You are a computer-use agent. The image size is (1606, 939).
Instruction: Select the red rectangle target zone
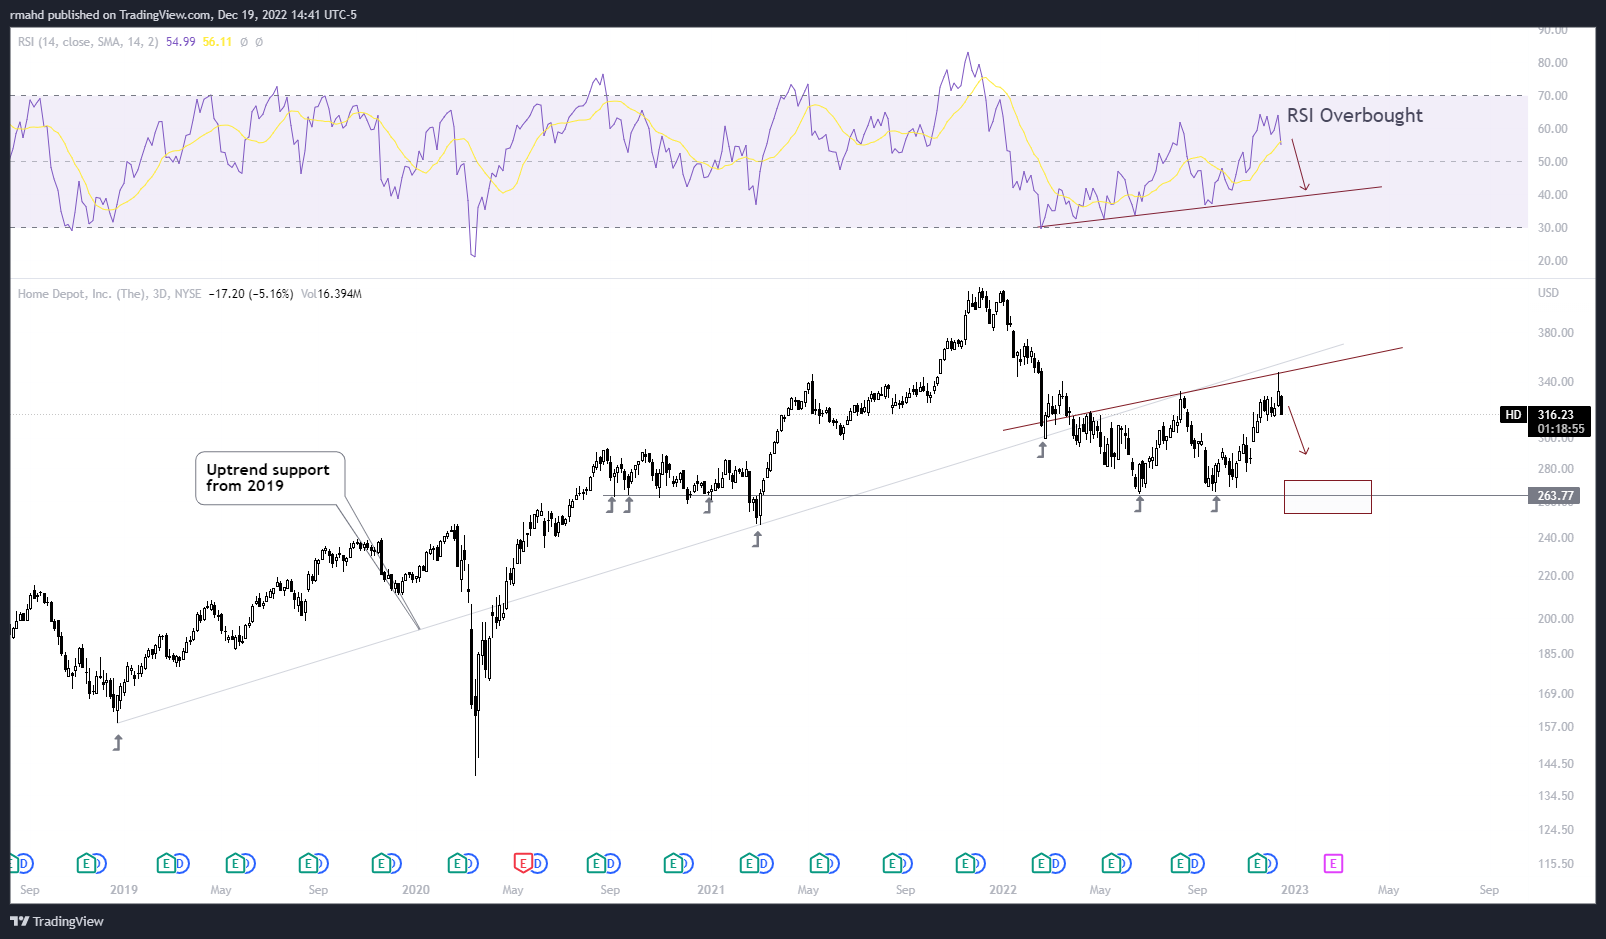pos(1328,497)
